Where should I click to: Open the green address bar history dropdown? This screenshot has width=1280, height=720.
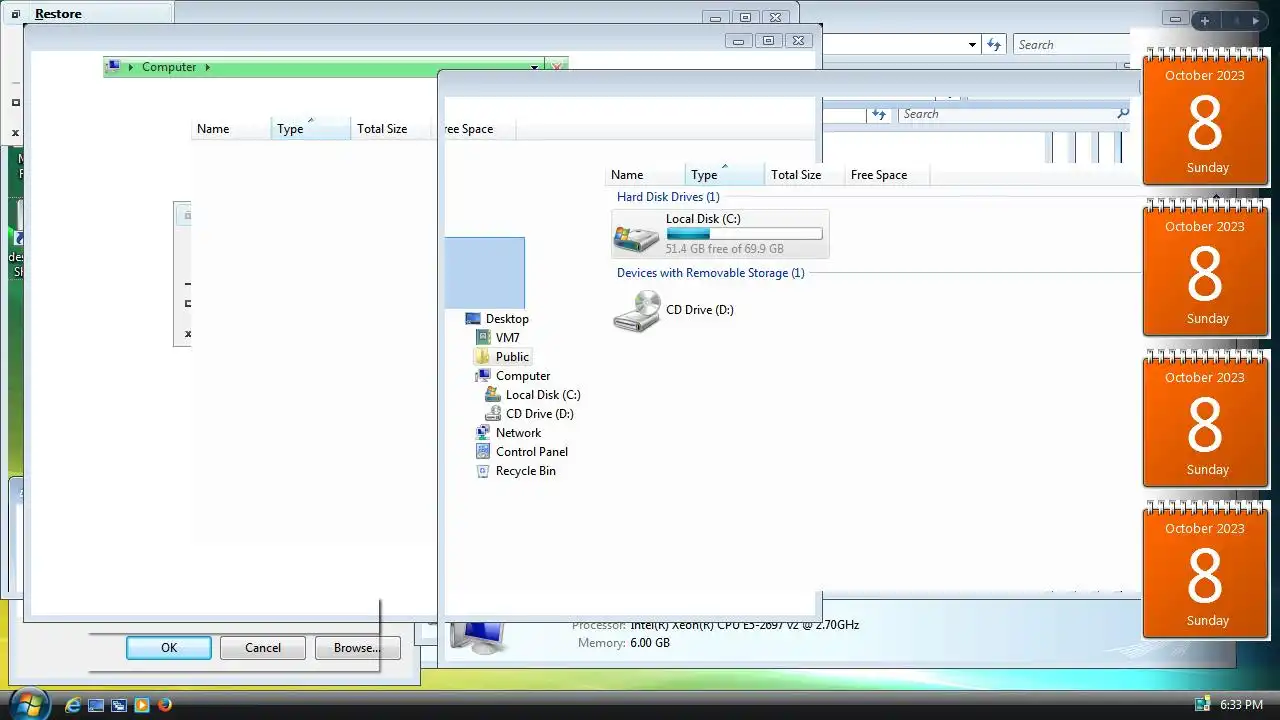tap(534, 67)
